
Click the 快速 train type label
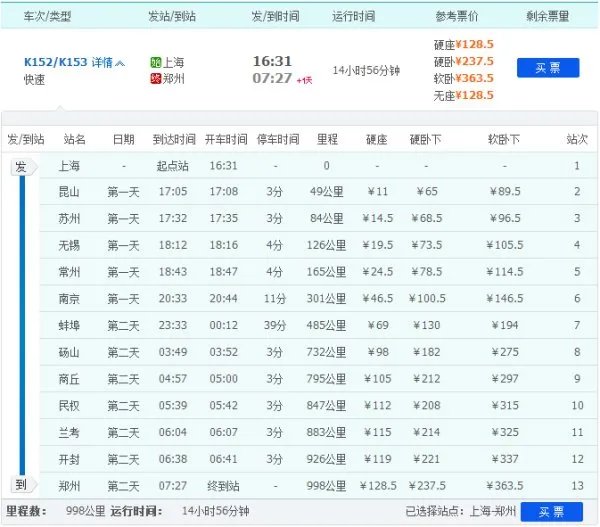point(34,80)
